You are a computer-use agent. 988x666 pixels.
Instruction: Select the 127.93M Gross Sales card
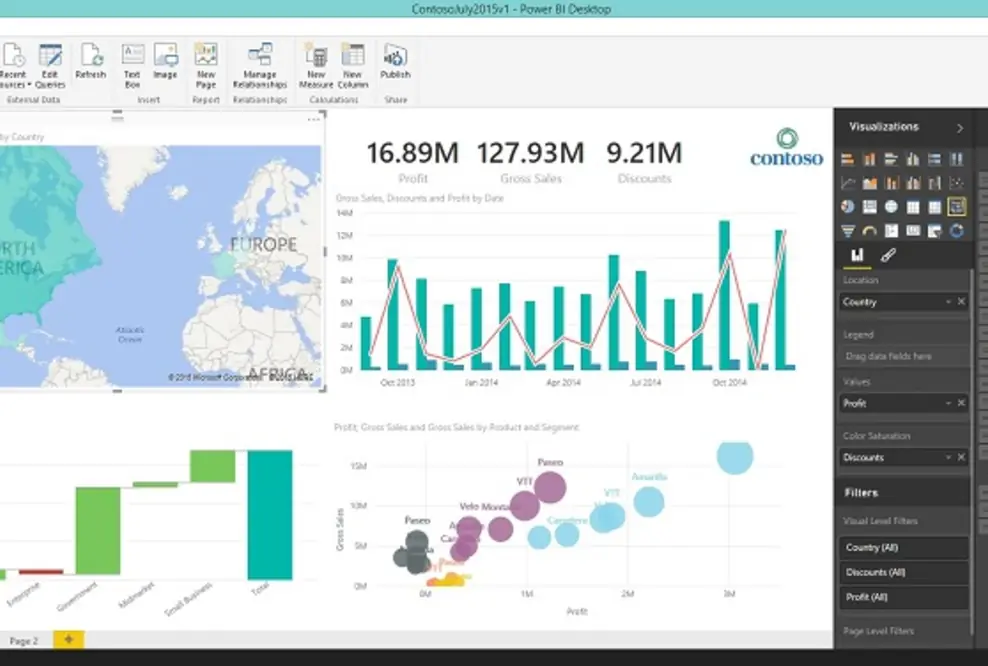[x=531, y=161]
